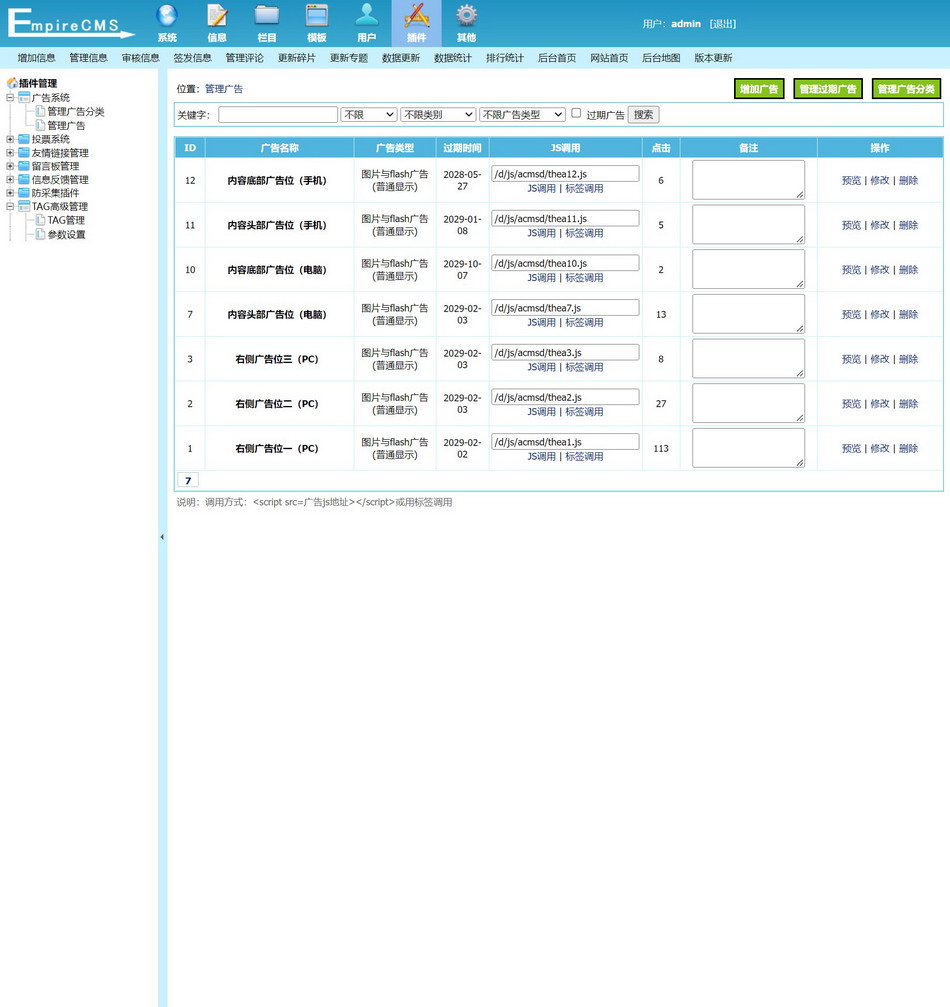The image size is (950, 1007).
Task: Expand the 防采集插件 tree node
Action: [x=10, y=193]
